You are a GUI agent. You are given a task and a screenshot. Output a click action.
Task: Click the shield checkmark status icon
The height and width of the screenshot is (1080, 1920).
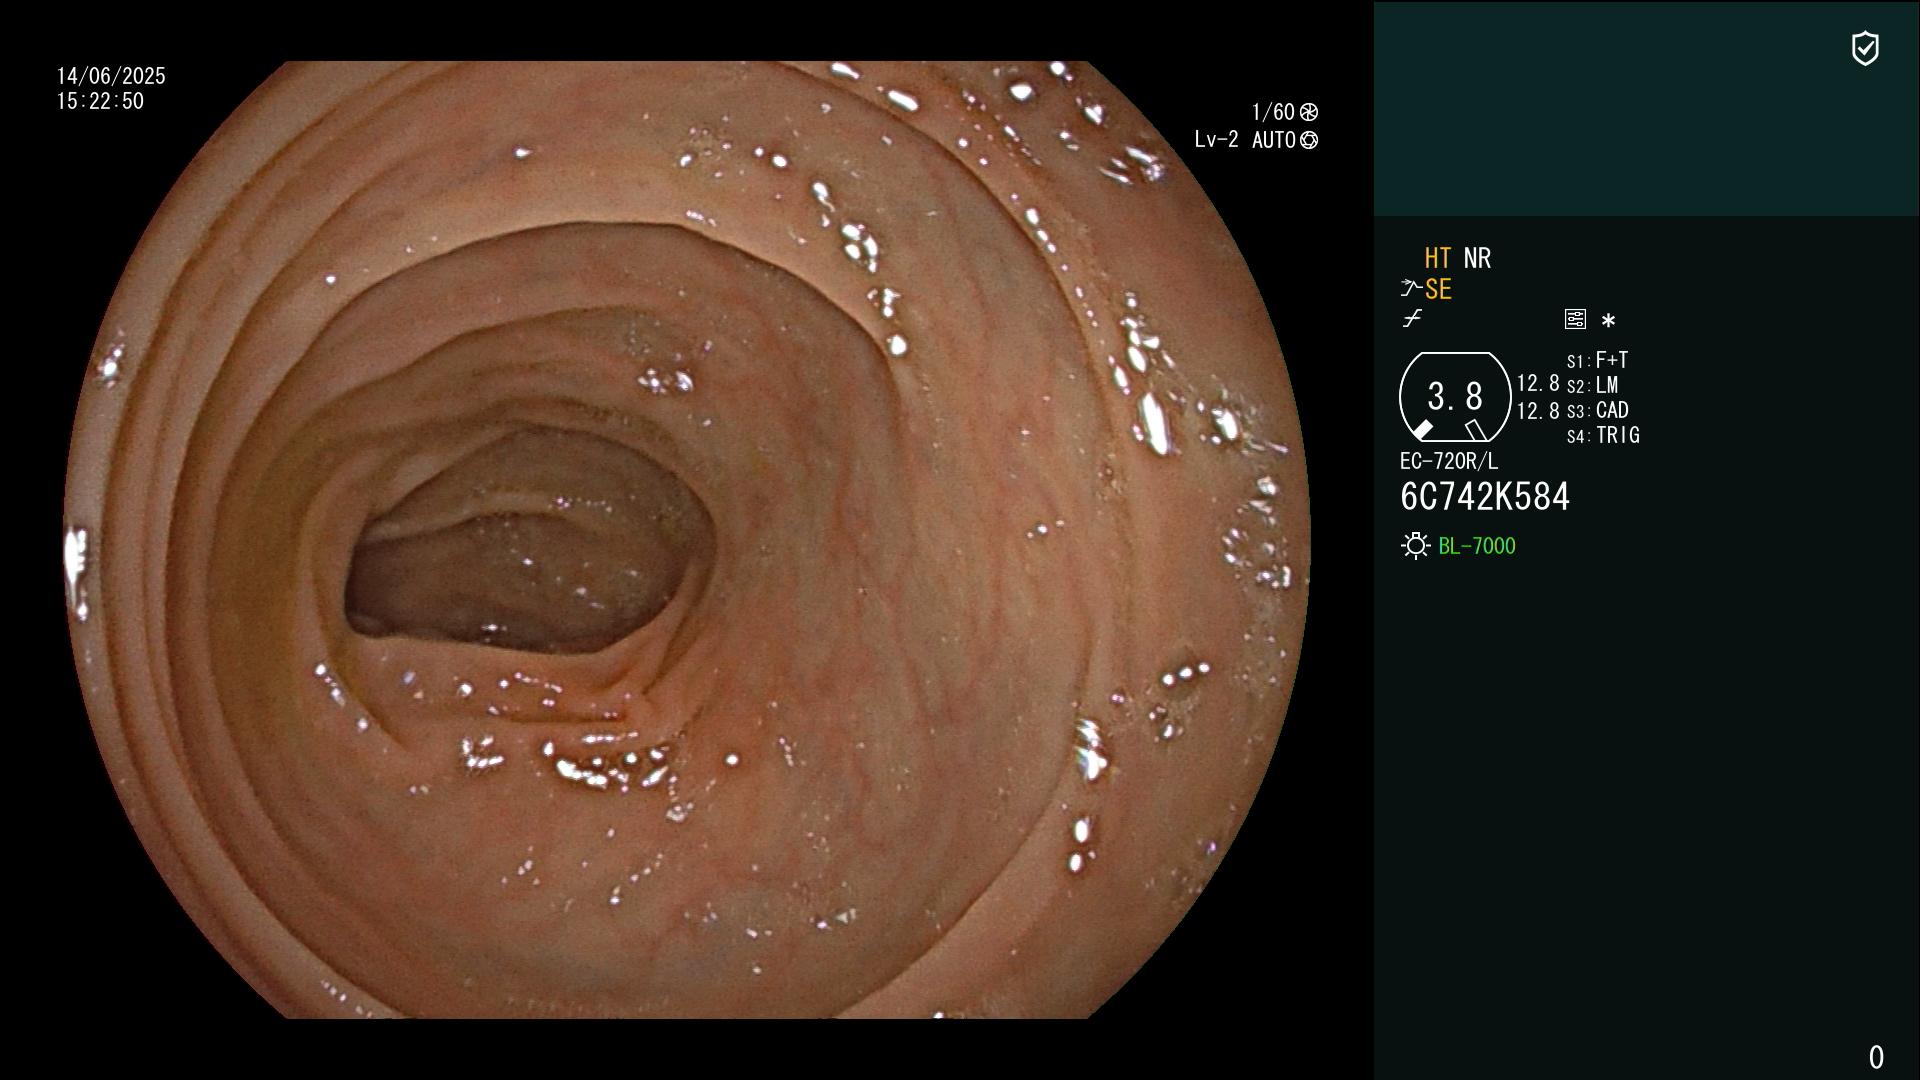coord(1865,48)
